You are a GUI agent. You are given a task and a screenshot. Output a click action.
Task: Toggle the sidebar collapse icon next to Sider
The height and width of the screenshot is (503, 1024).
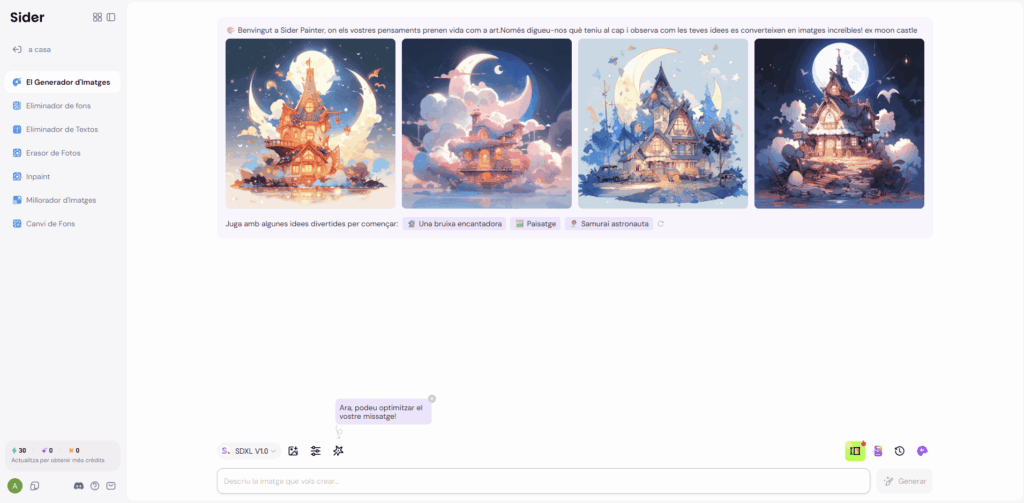point(111,18)
